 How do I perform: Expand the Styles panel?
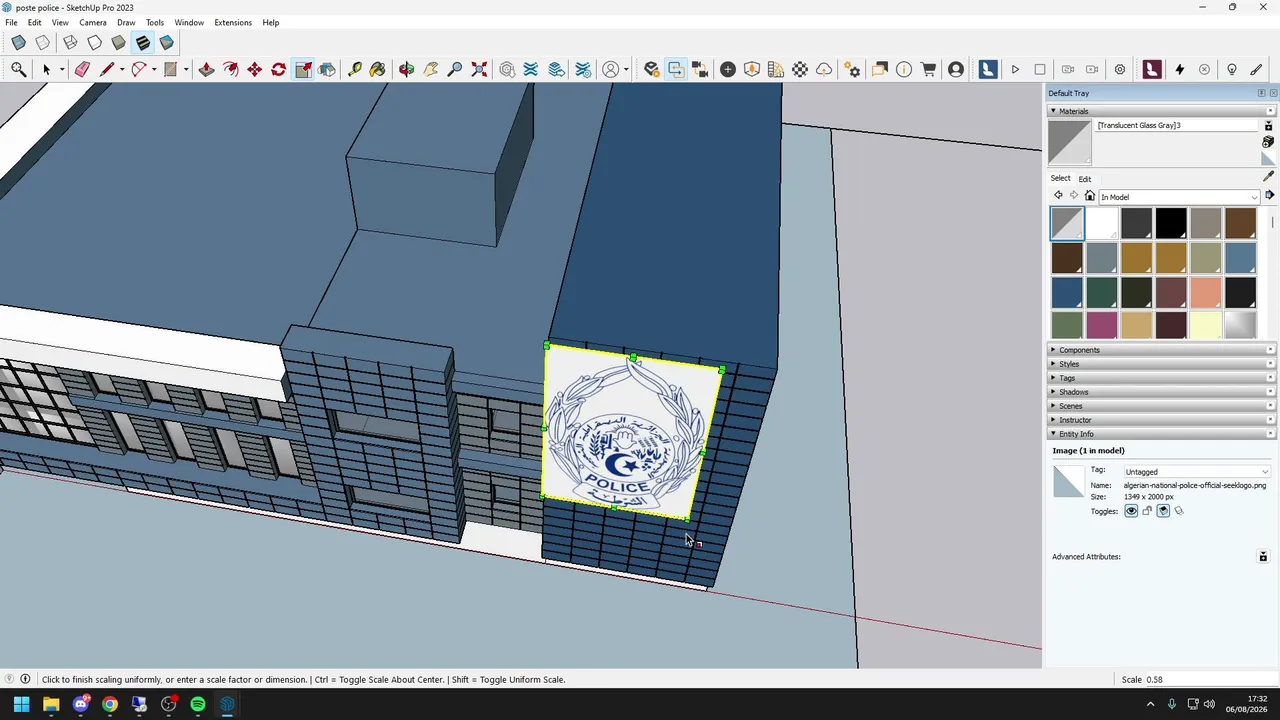point(1160,364)
